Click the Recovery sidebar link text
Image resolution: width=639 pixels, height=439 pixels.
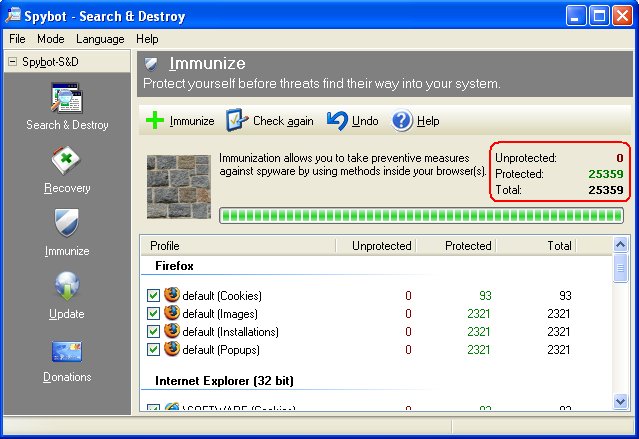point(67,188)
